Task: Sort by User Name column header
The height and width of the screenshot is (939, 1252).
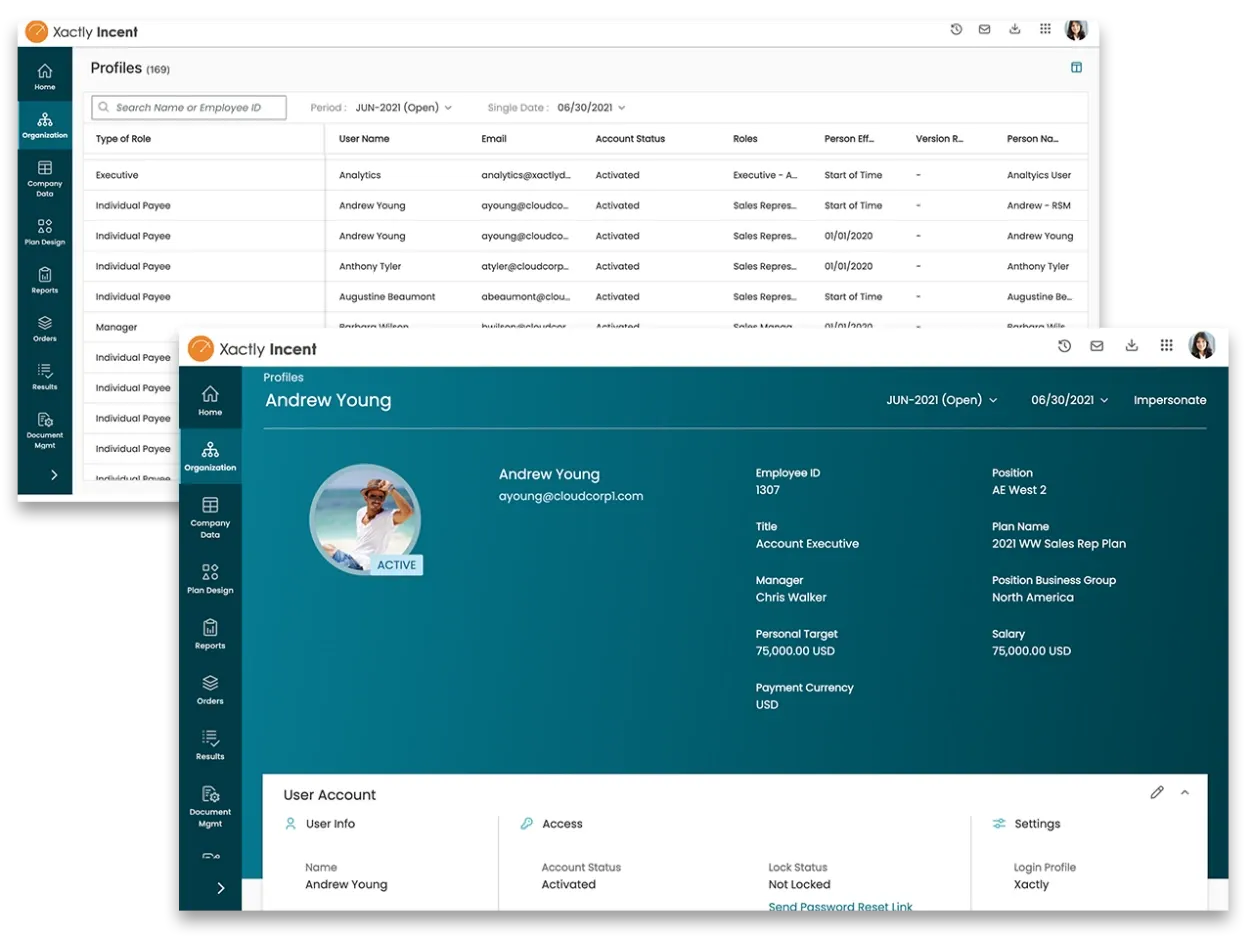Action: [364, 139]
